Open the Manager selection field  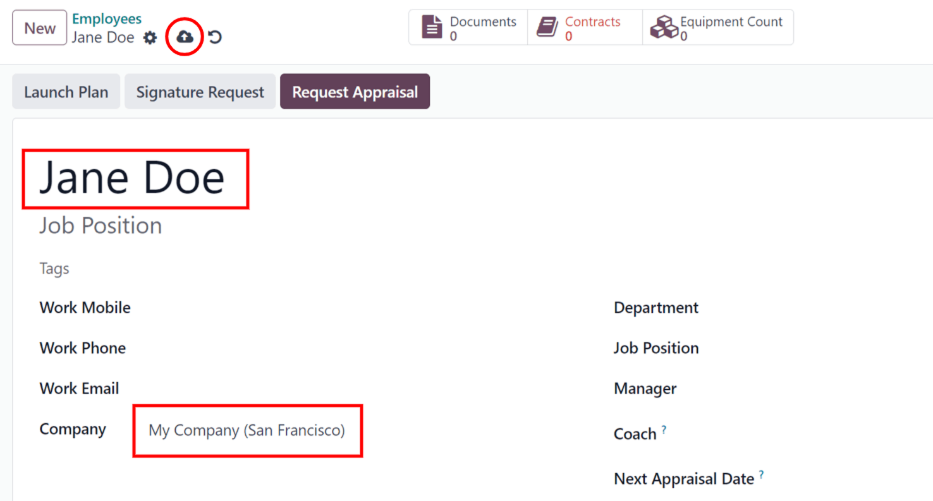coord(820,389)
